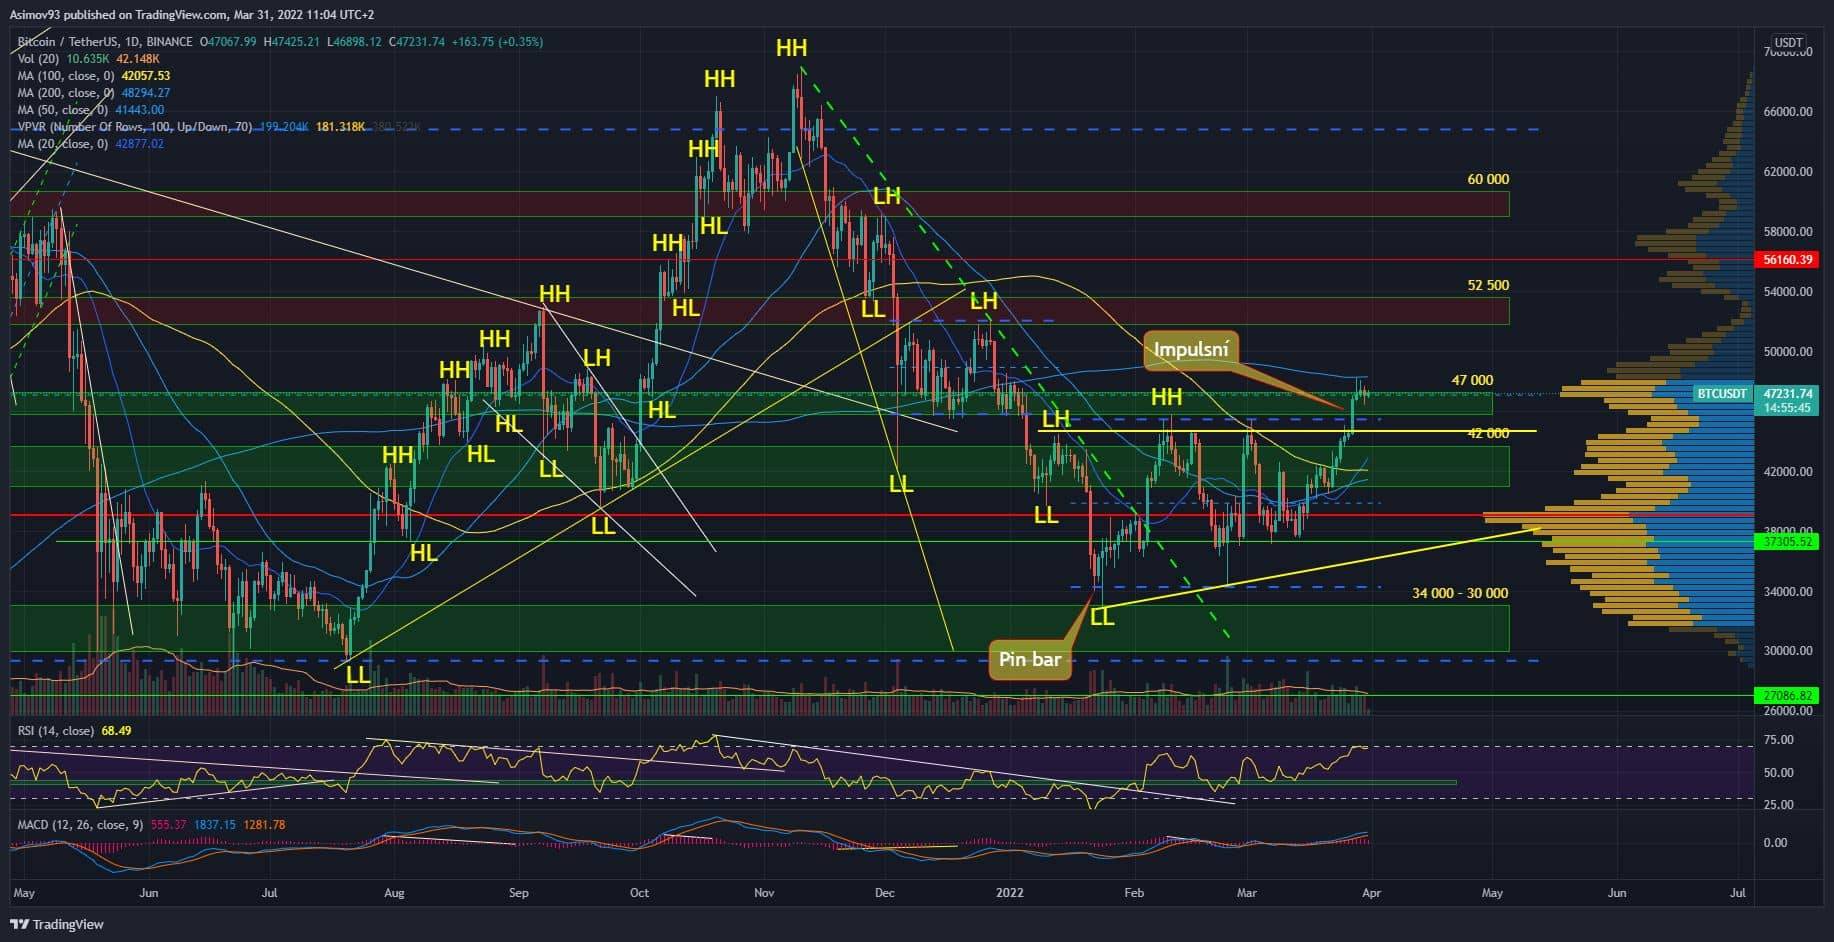Screen dimensions: 1834x942
Task: Click the TradingView logo
Action: point(57,924)
